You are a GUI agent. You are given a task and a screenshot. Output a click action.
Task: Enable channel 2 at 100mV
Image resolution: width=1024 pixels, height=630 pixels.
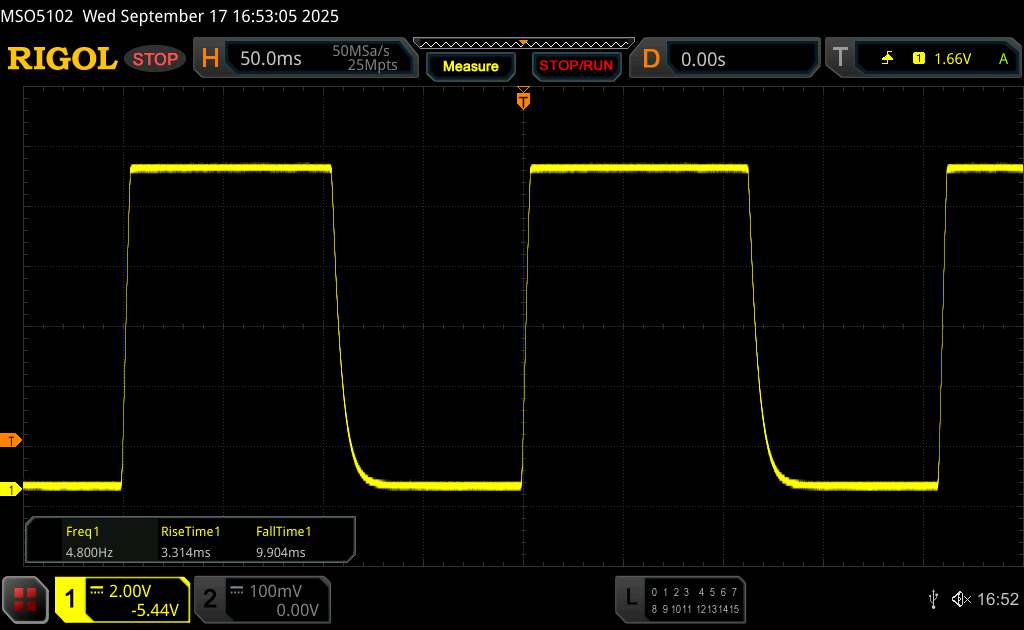point(260,599)
